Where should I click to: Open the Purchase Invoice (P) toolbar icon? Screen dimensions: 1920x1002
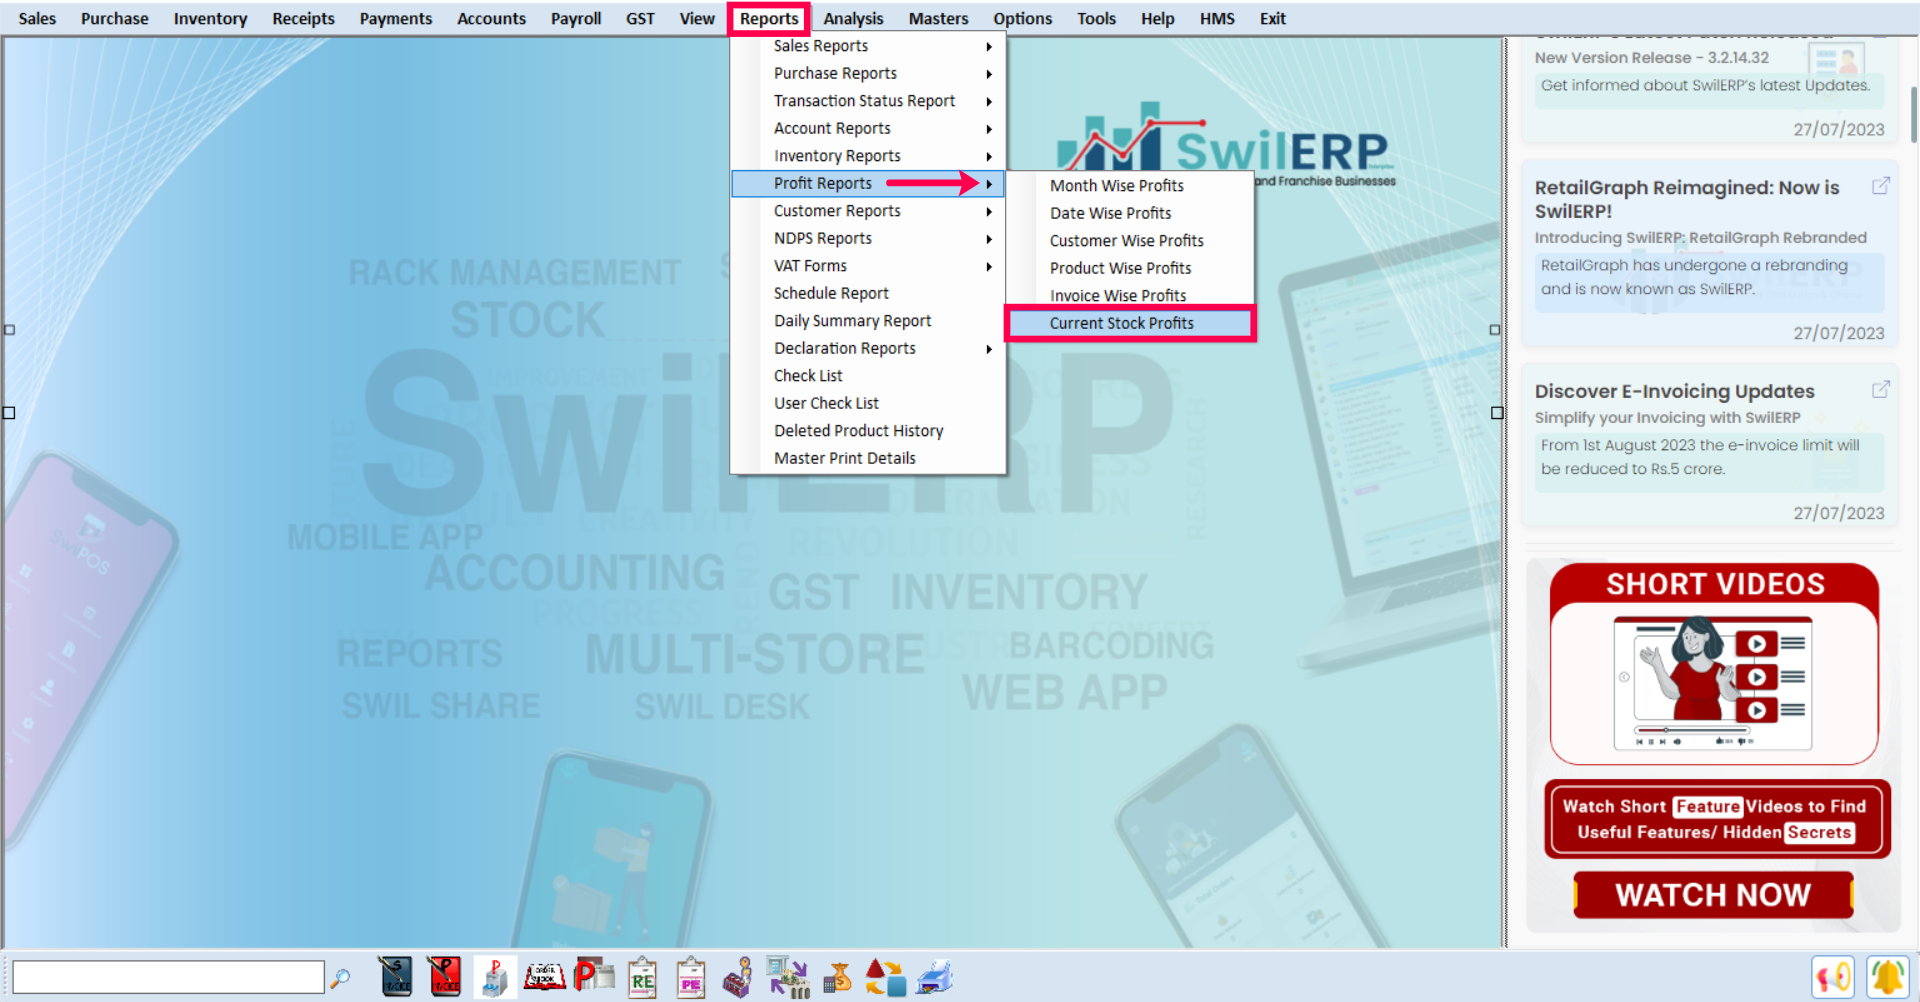tap(445, 977)
